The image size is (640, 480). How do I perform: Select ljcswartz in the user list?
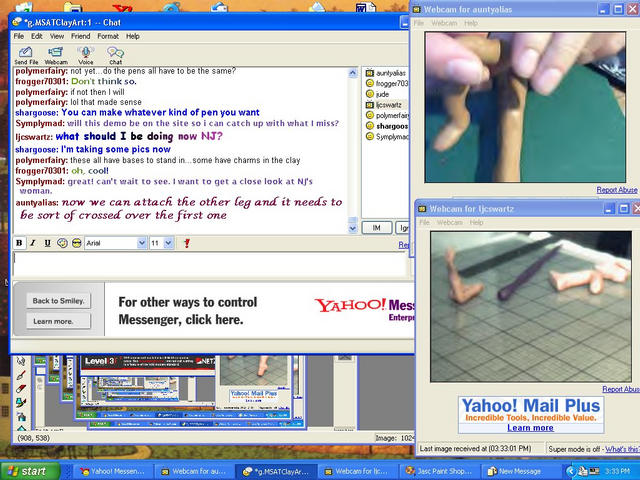(384, 105)
